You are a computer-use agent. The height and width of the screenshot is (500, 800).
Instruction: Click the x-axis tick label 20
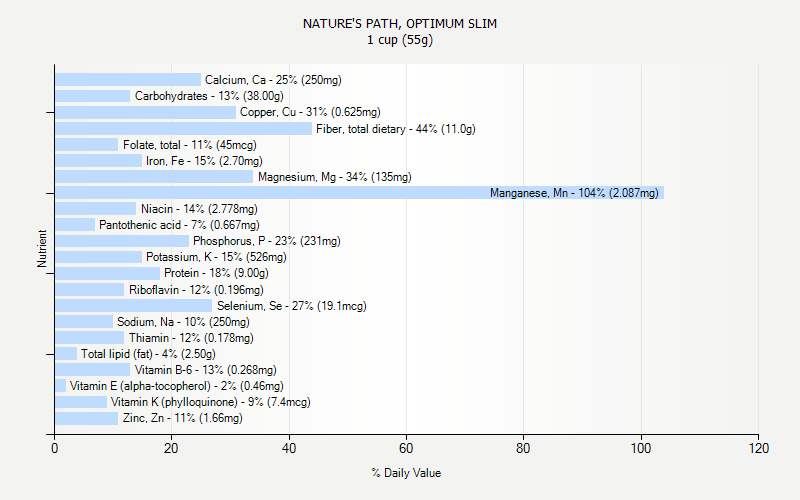(x=171, y=448)
